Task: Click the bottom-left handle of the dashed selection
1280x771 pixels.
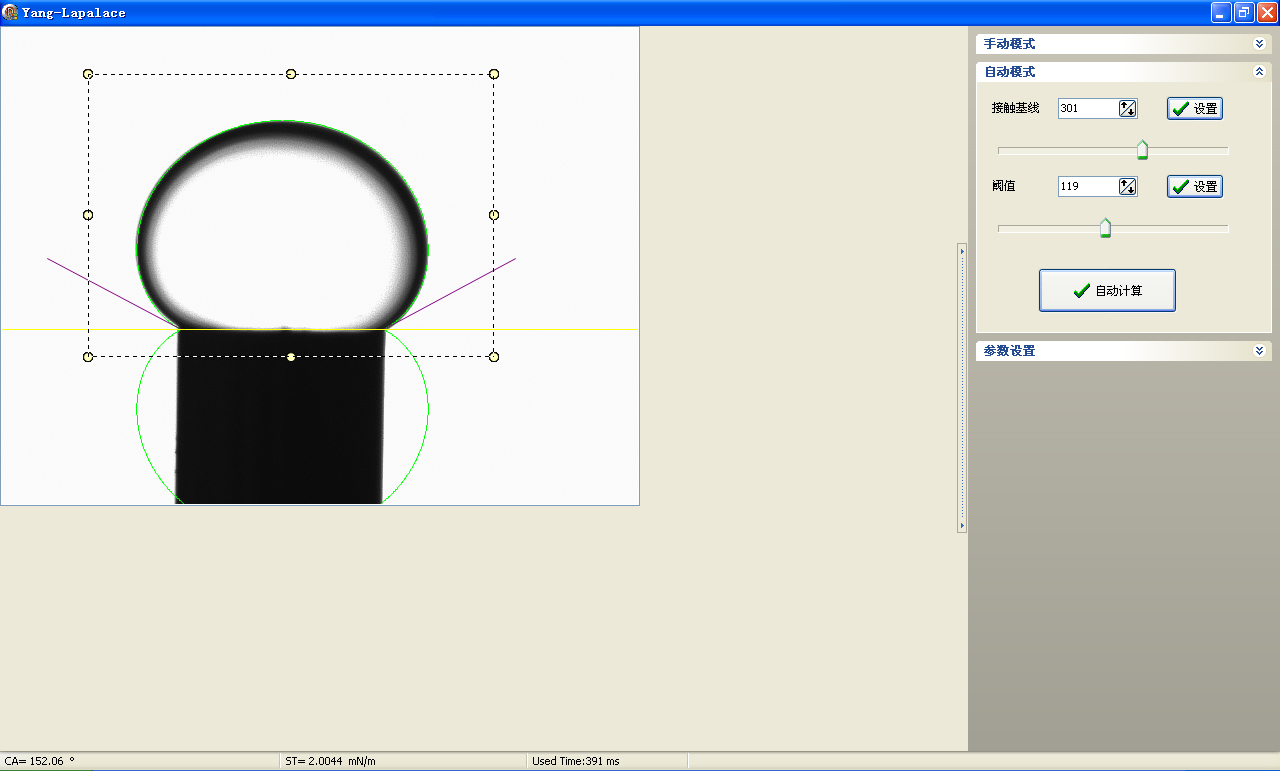Action: 88,357
